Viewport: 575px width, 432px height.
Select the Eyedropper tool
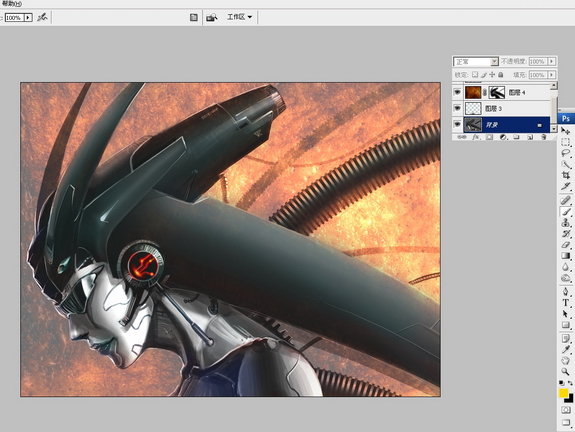[565, 349]
